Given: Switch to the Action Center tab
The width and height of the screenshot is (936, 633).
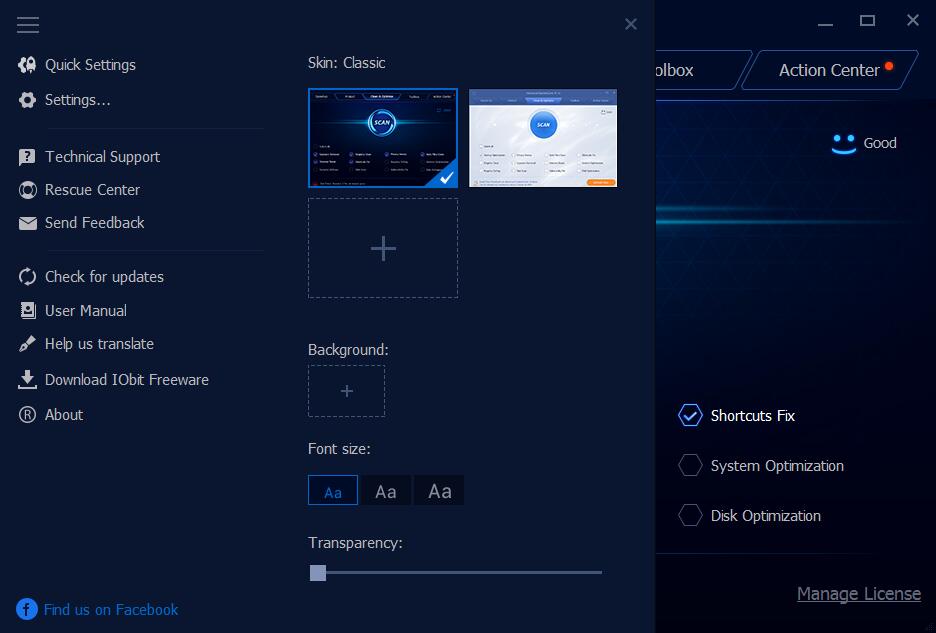Looking at the screenshot, I should click(829, 70).
